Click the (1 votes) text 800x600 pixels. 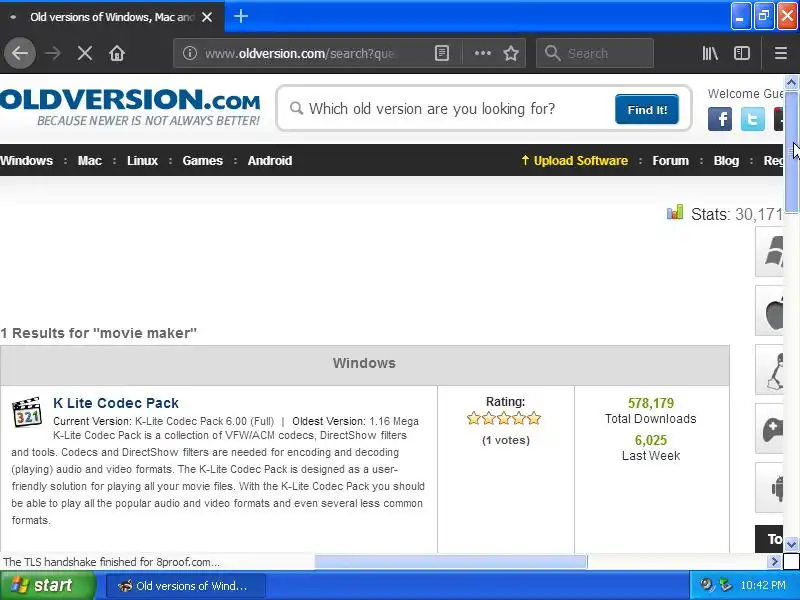(506, 440)
